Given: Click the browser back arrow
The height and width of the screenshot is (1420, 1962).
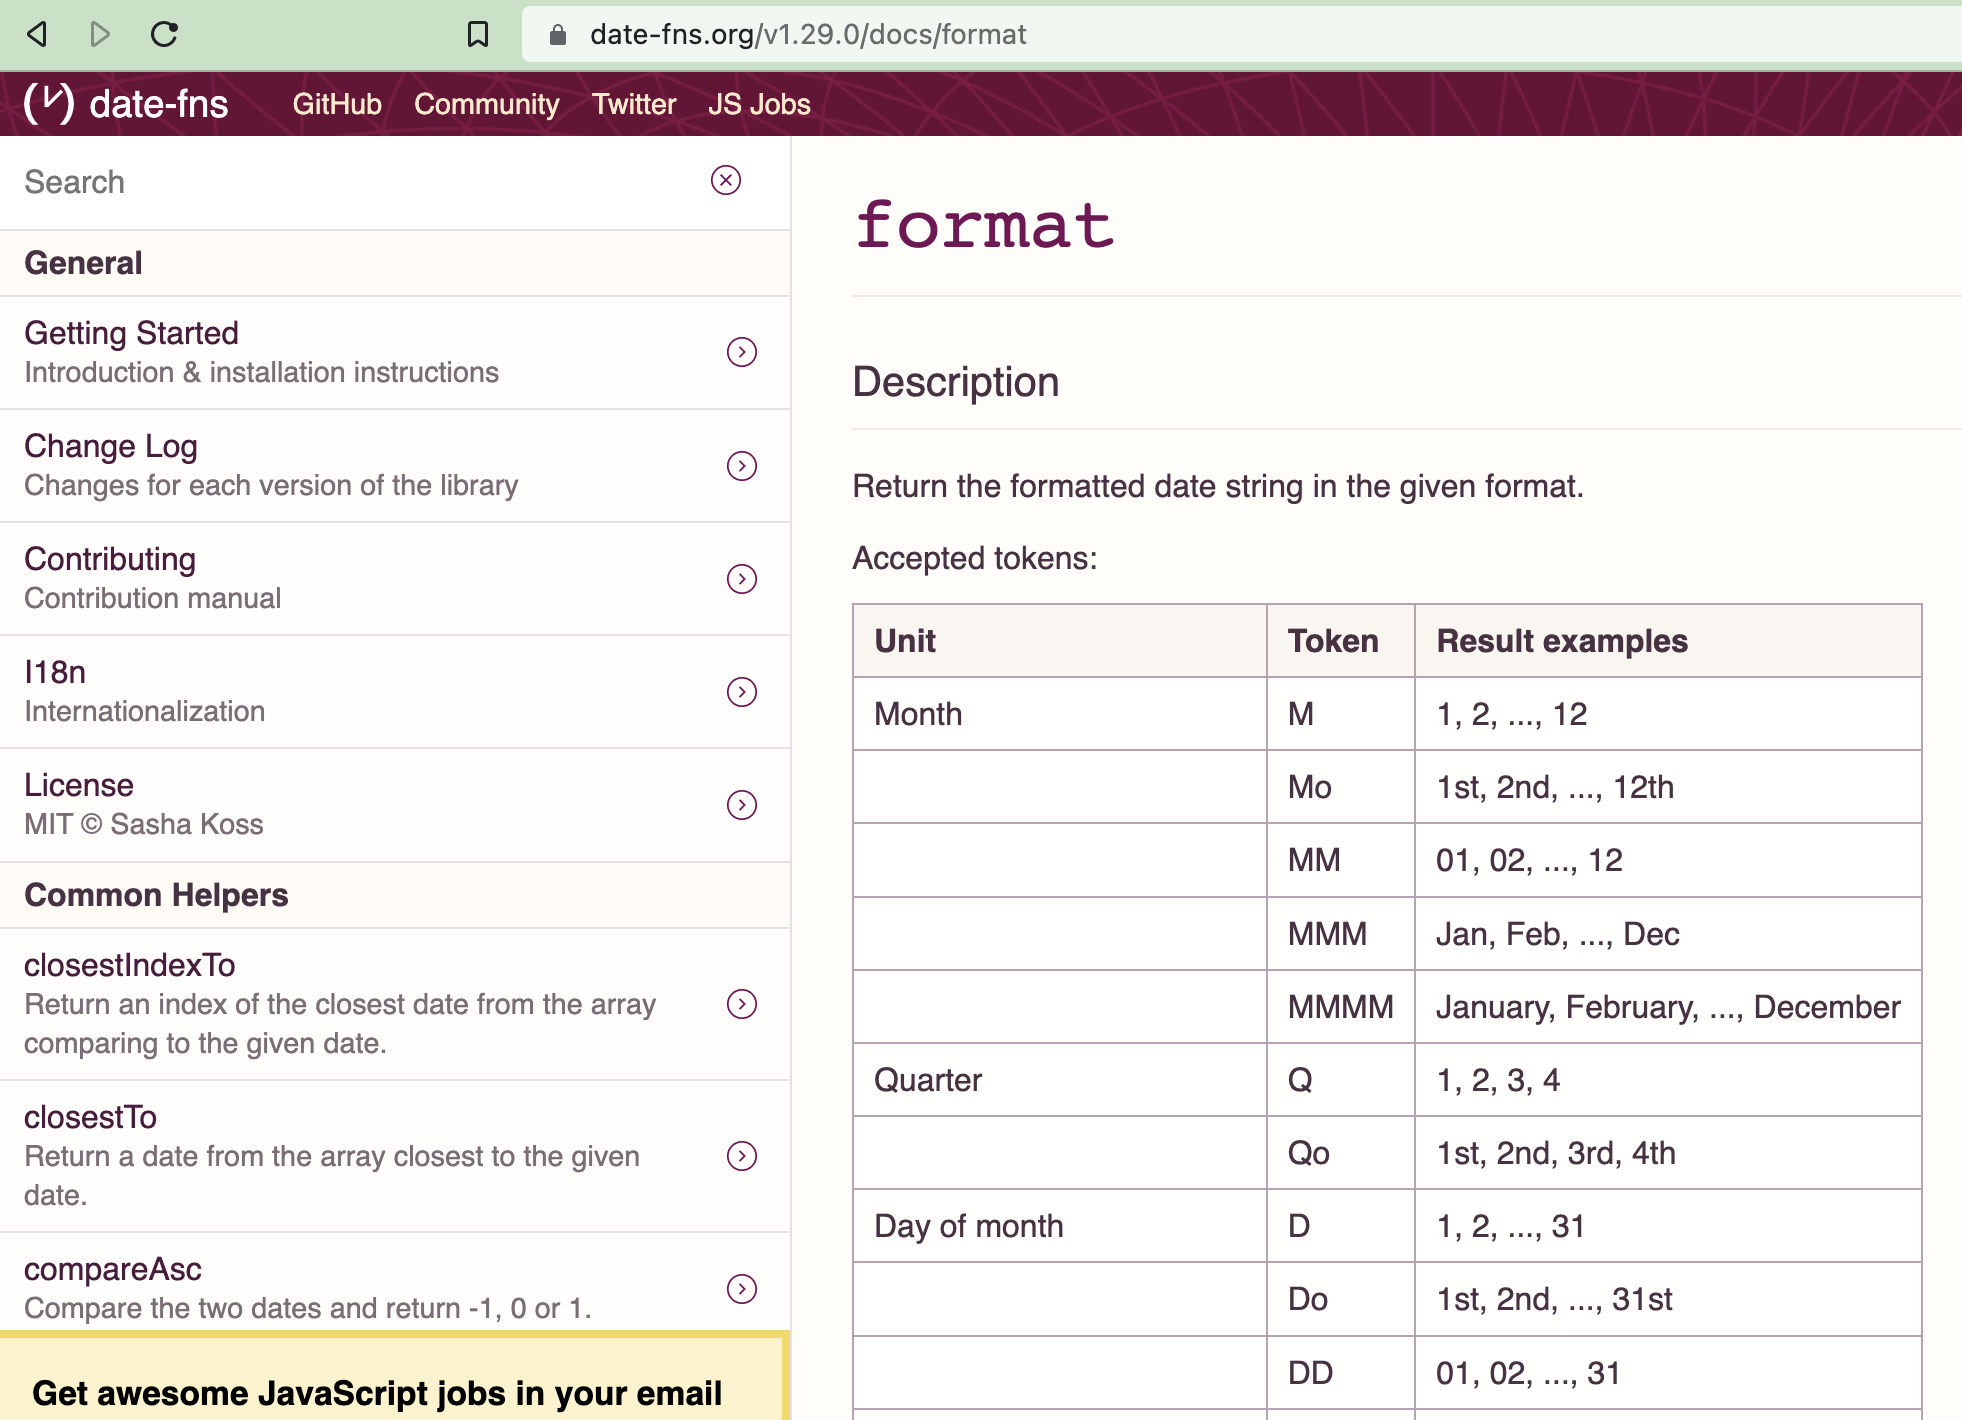Looking at the screenshot, I should click(x=37, y=34).
